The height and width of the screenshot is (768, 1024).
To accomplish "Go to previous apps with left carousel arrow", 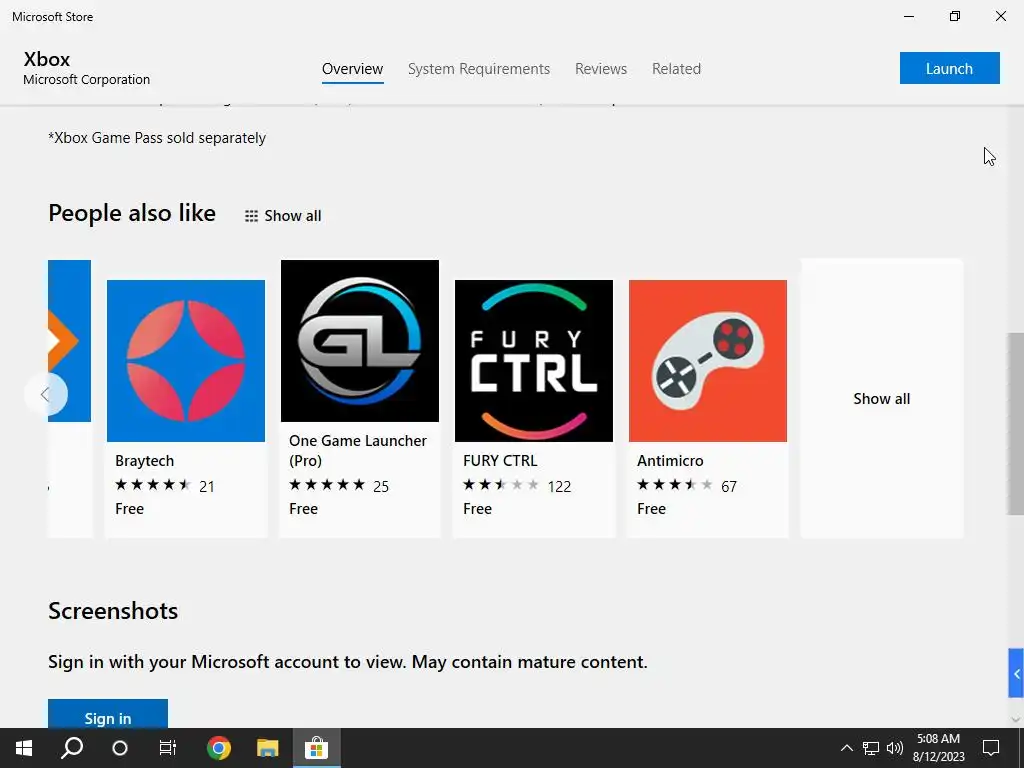I will click(45, 394).
